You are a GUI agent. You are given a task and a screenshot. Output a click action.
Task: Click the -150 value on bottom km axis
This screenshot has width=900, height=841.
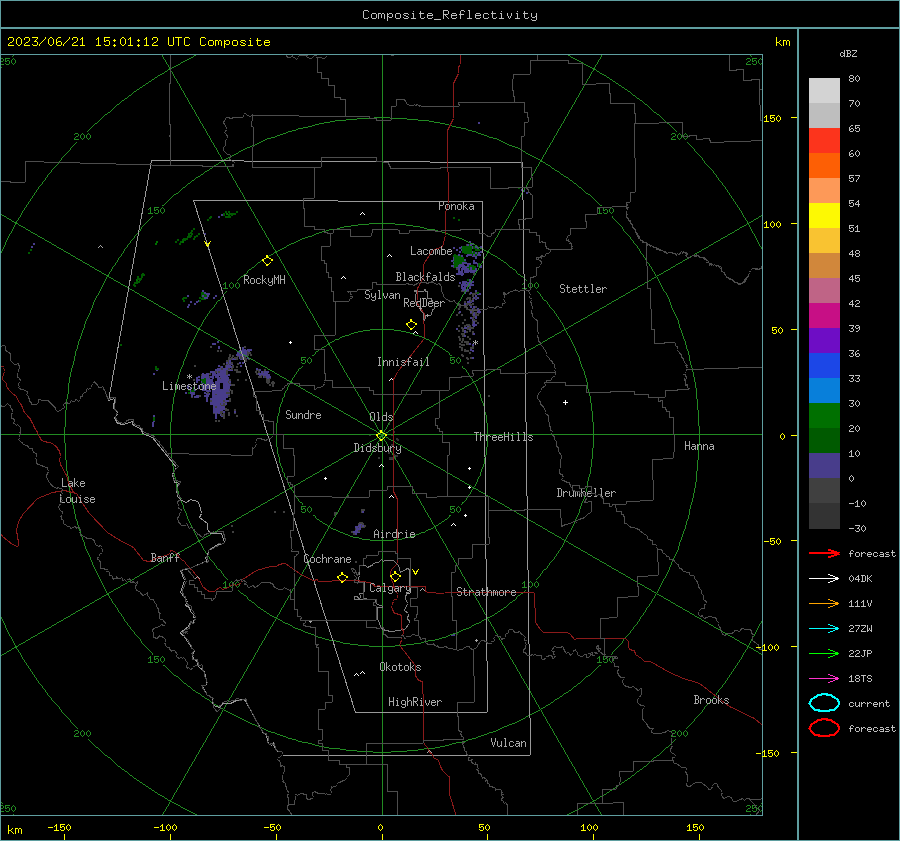coord(59,827)
